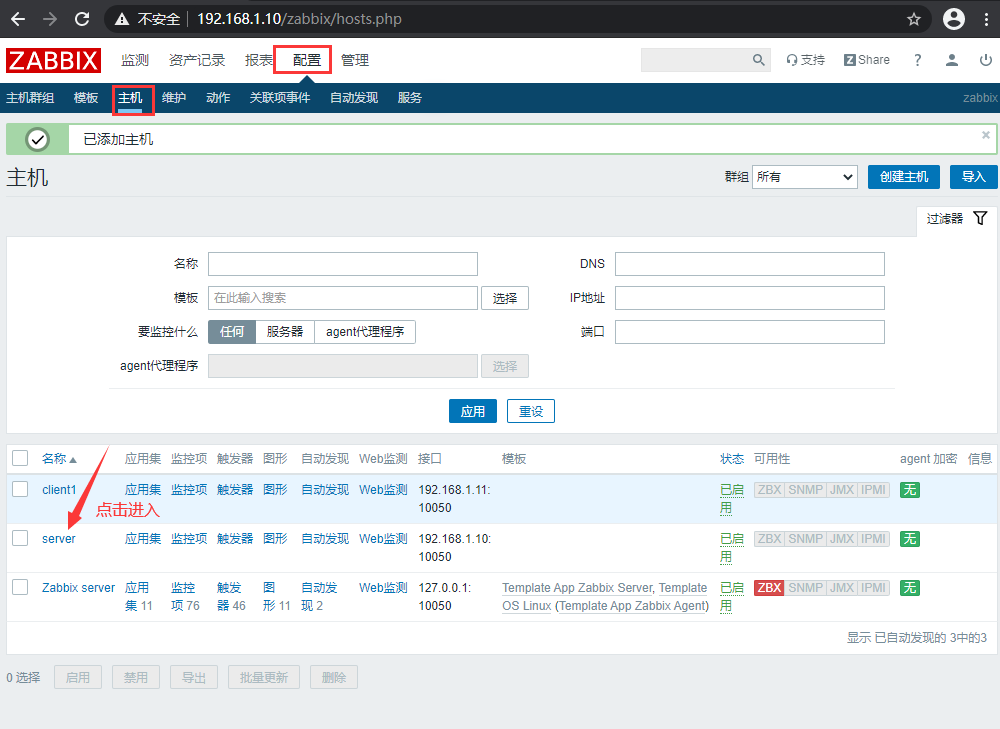Viewport: 1000px width, 729px height.
Task: Open the Share link
Action: 867,60
